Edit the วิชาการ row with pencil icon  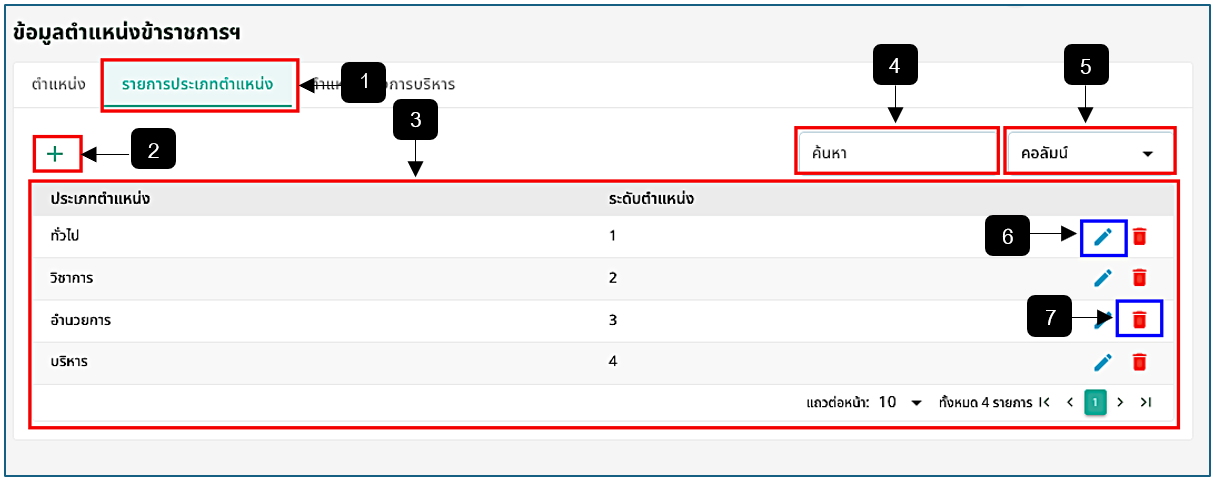coord(1103,278)
